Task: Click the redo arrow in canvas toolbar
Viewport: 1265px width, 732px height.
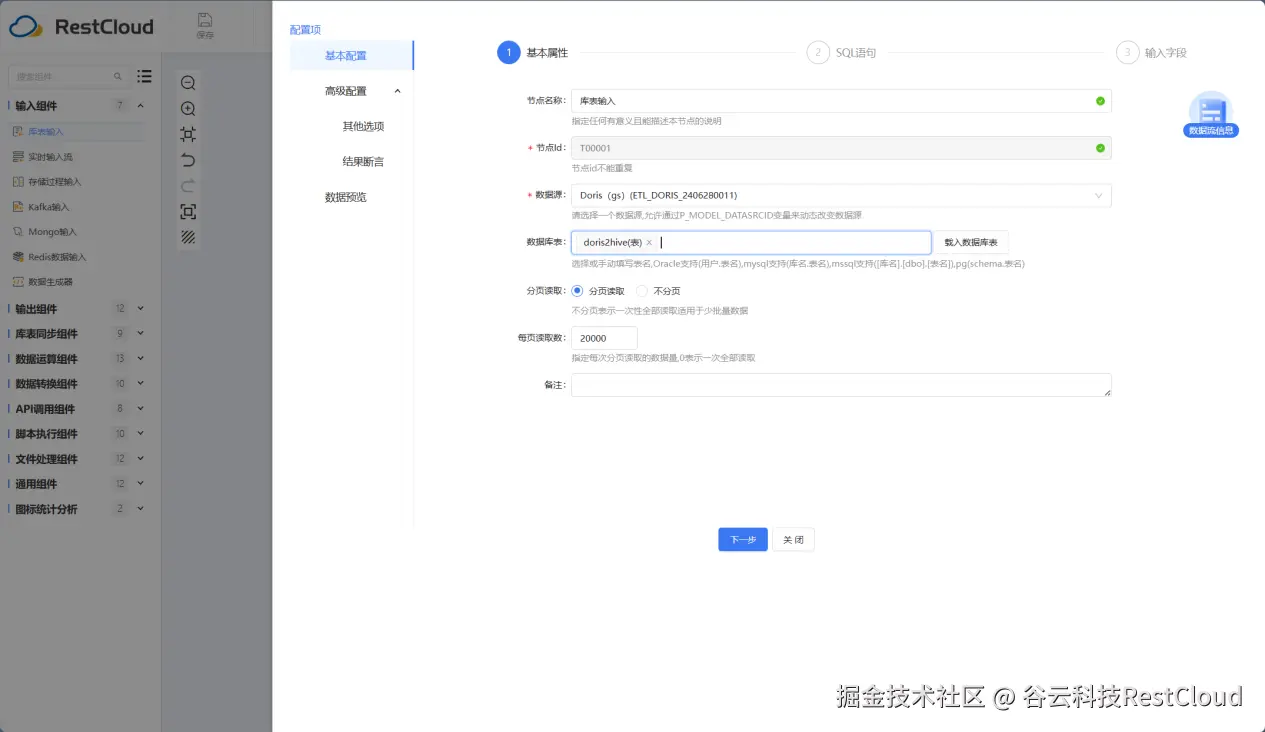Action: pyautogui.click(x=188, y=186)
